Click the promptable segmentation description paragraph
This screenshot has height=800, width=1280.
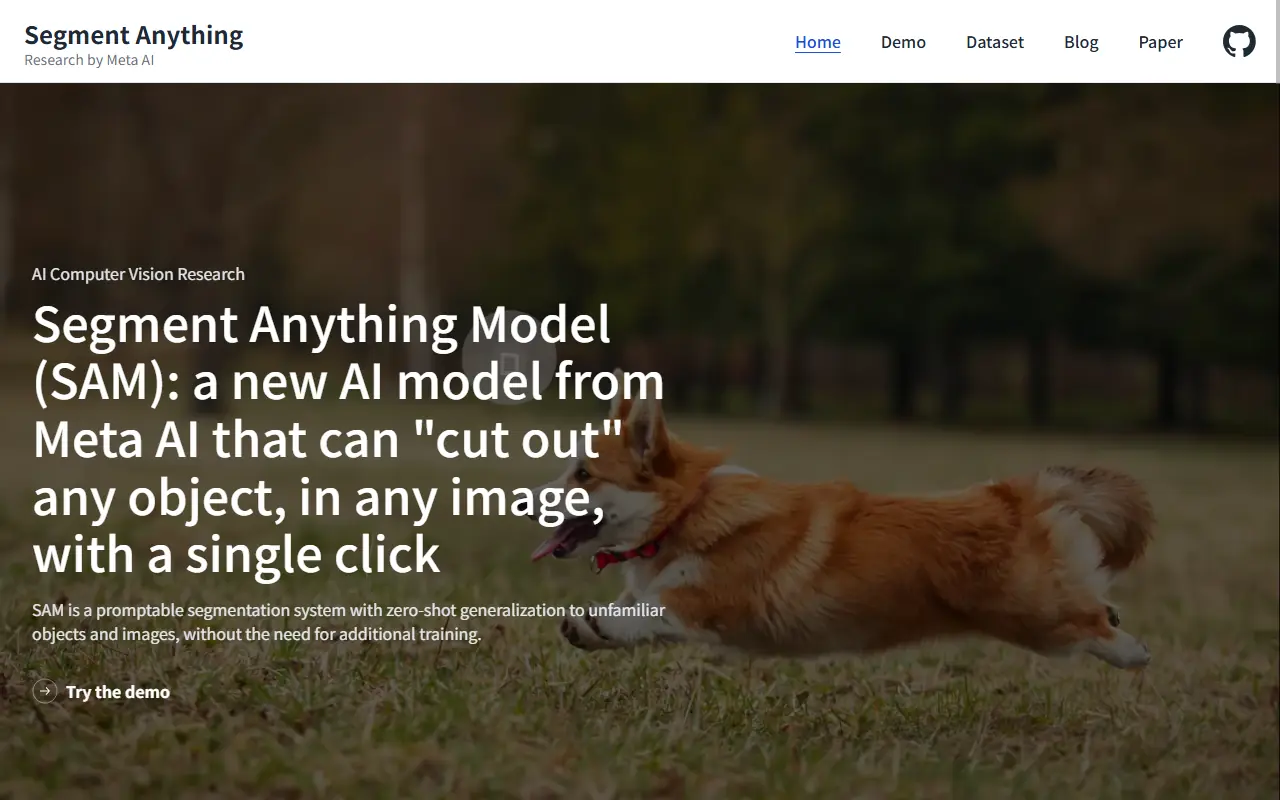click(348, 622)
